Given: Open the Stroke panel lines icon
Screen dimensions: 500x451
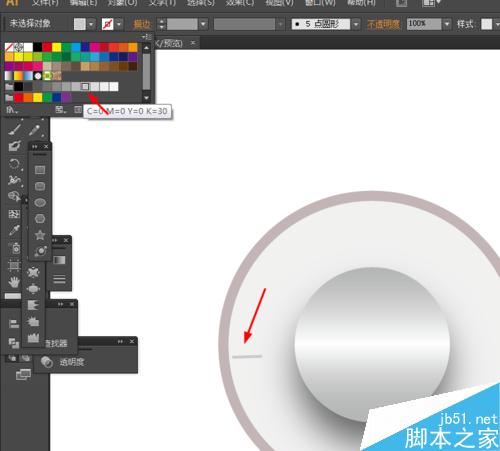Looking at the screenshot, I should (59, 279).
